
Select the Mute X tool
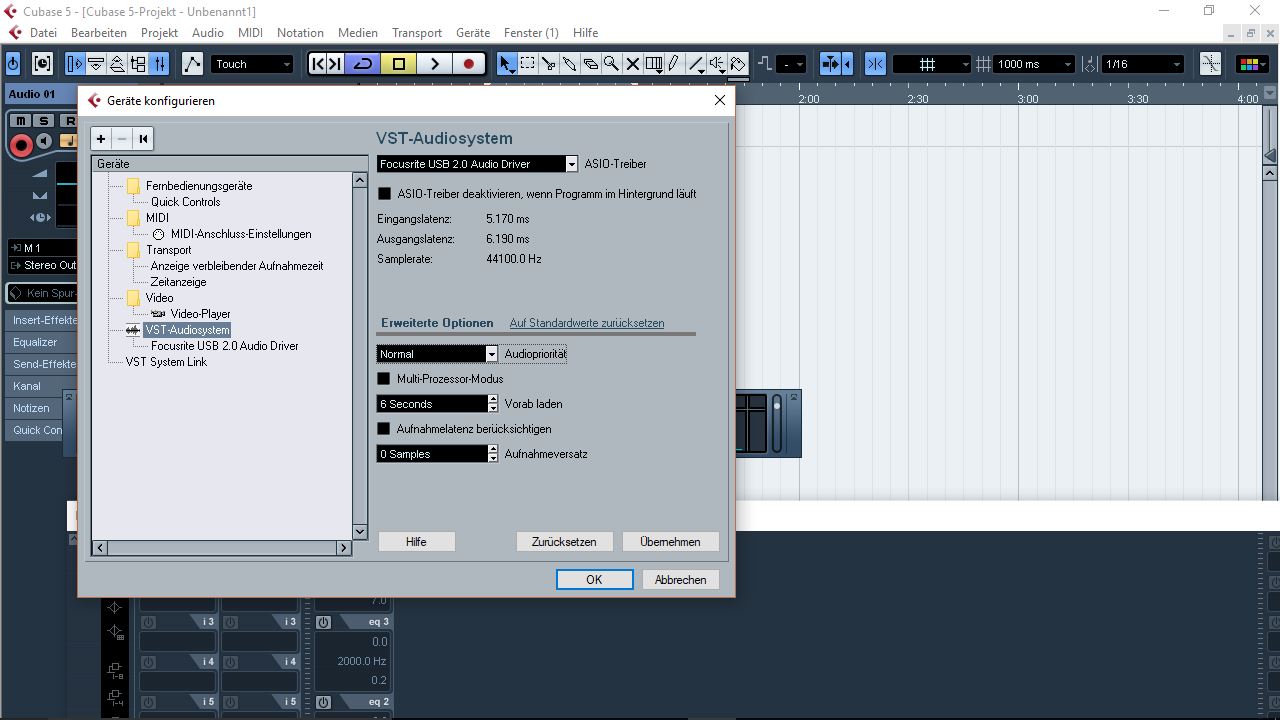click(x=632, y=64)
